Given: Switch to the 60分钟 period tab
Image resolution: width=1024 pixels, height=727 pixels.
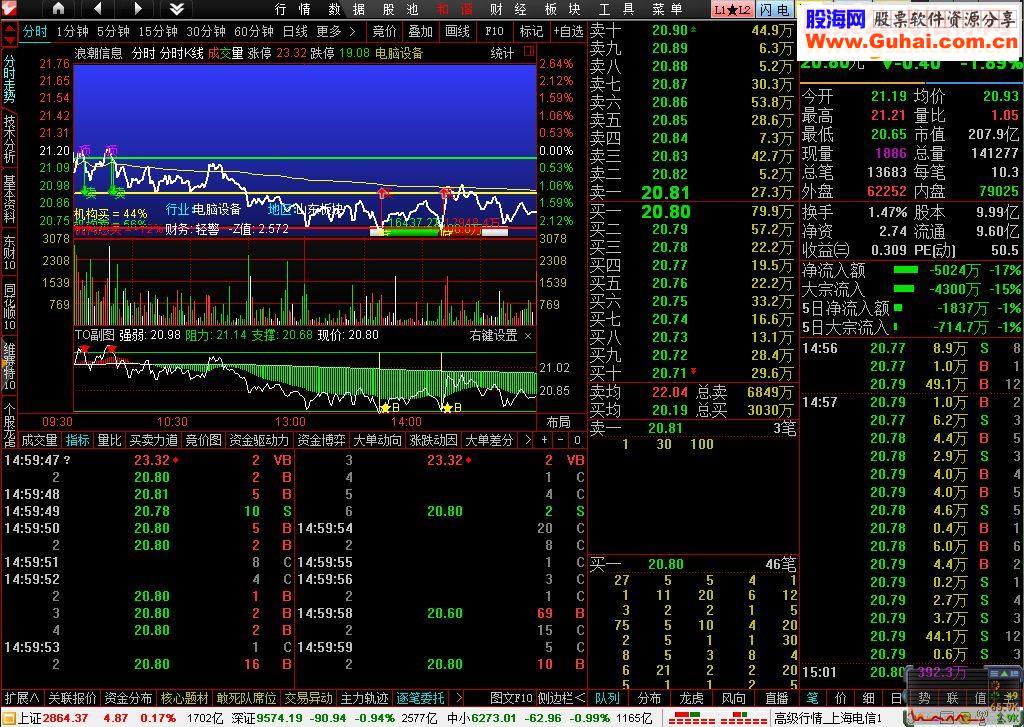Looking at the screenshot, I should (253, 31).
